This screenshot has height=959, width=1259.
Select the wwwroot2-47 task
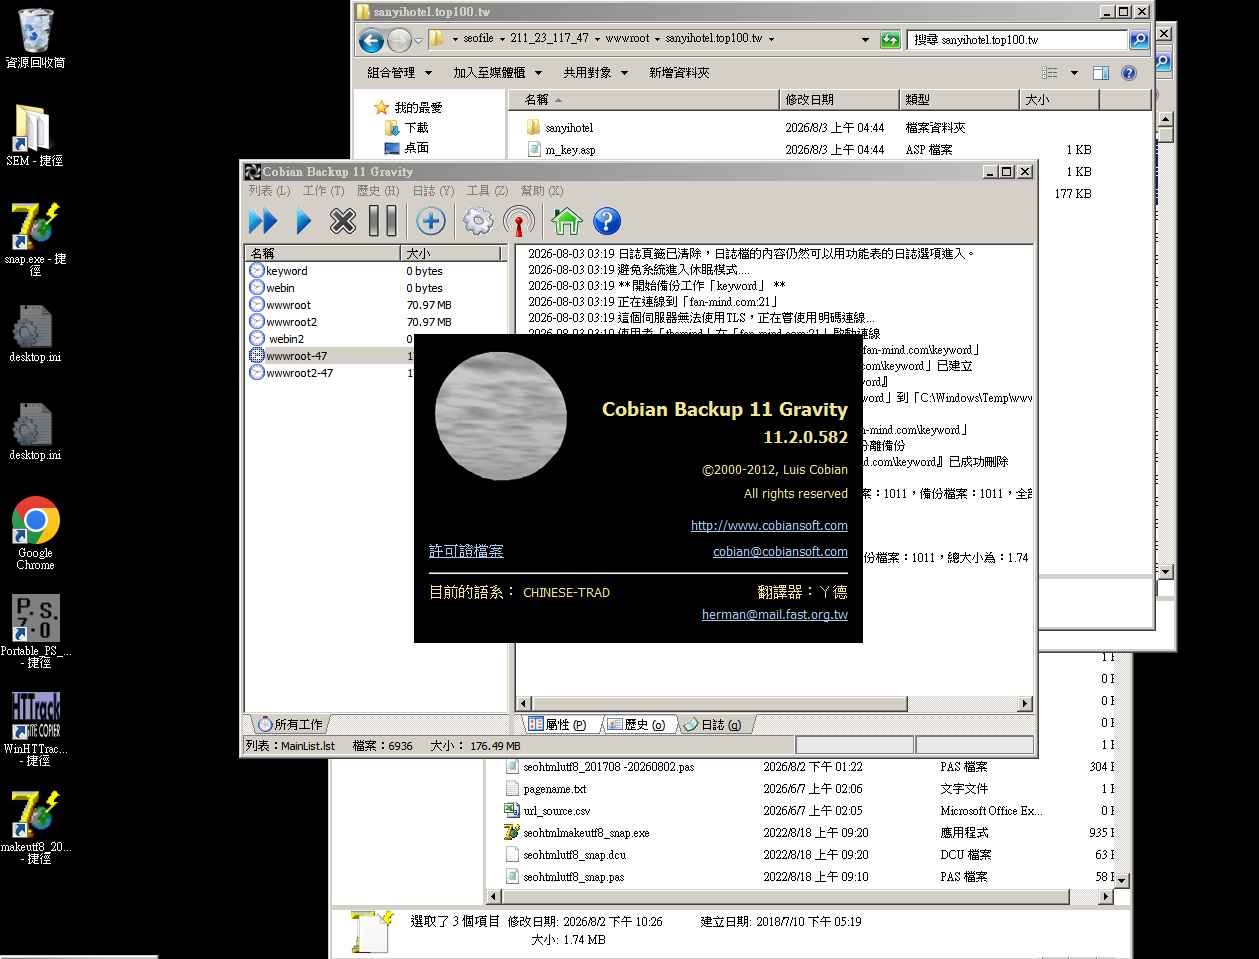tap(330, 373)
